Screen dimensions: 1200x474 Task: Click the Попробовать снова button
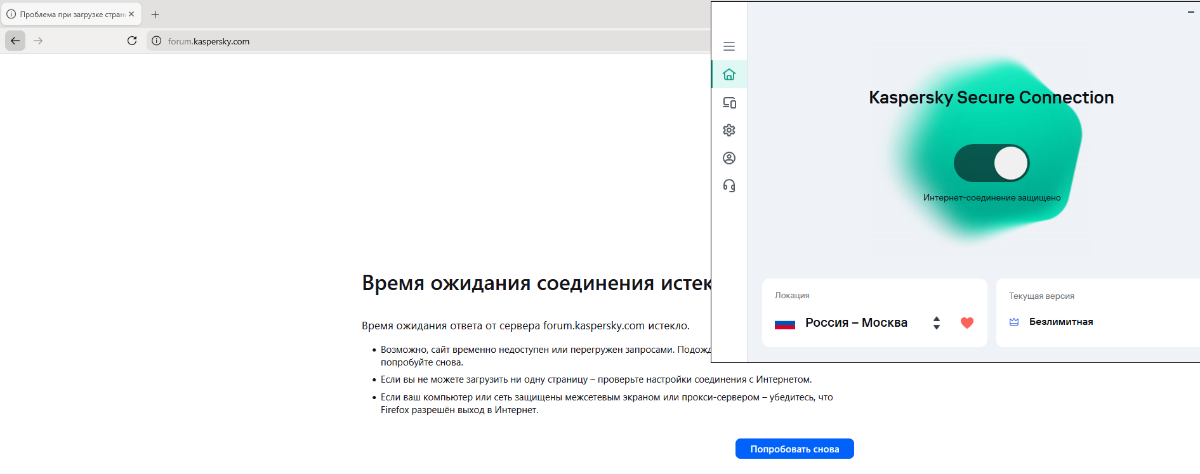(794, 449)
